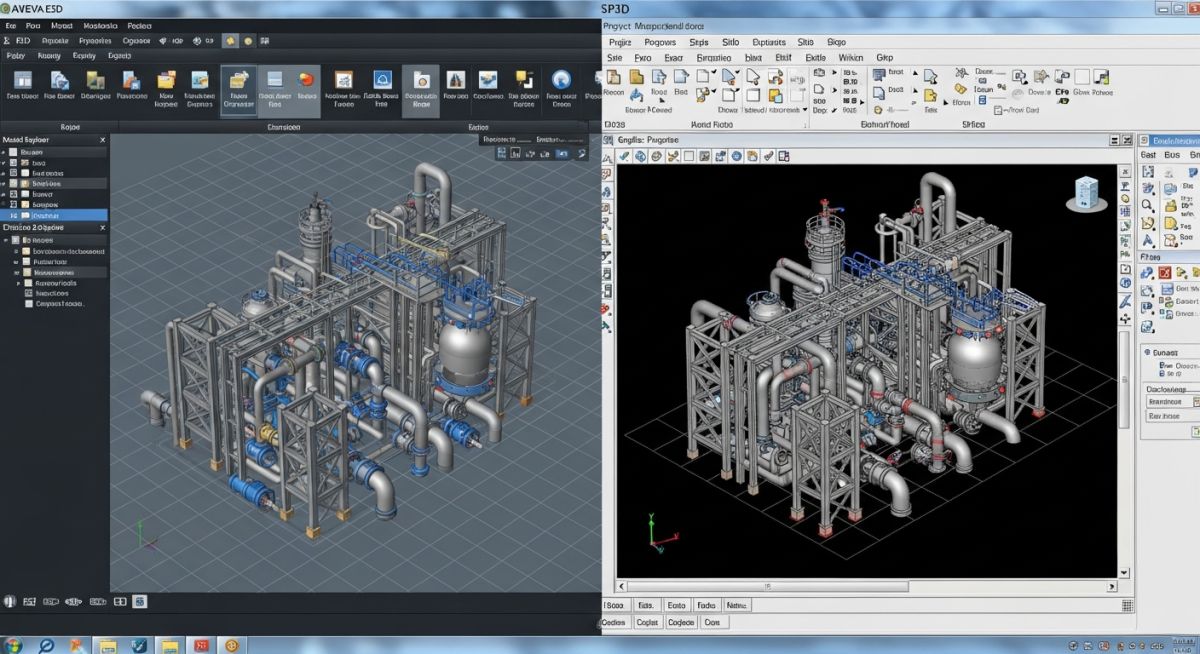
Task: Click the 'Coglat' button in SP3D bottom row
Action: (x=647, y=622)
